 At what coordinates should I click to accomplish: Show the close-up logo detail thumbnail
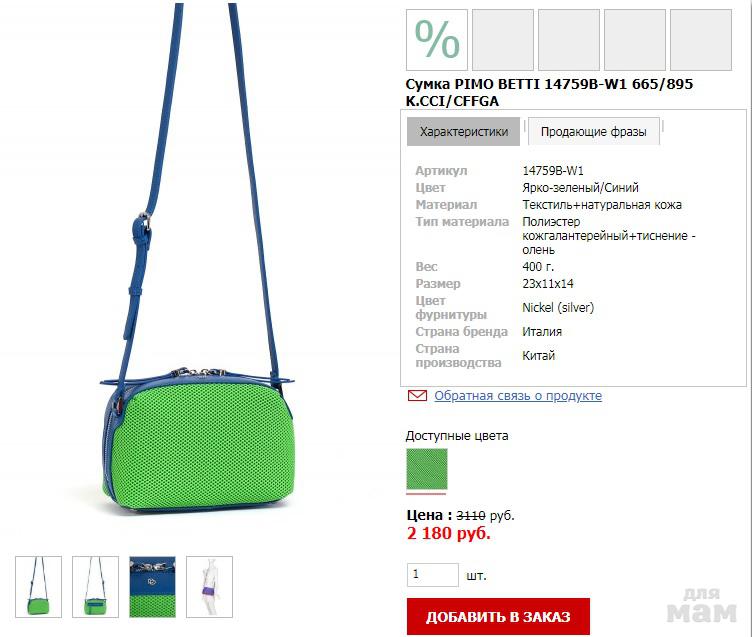click(x=153, y=587)
